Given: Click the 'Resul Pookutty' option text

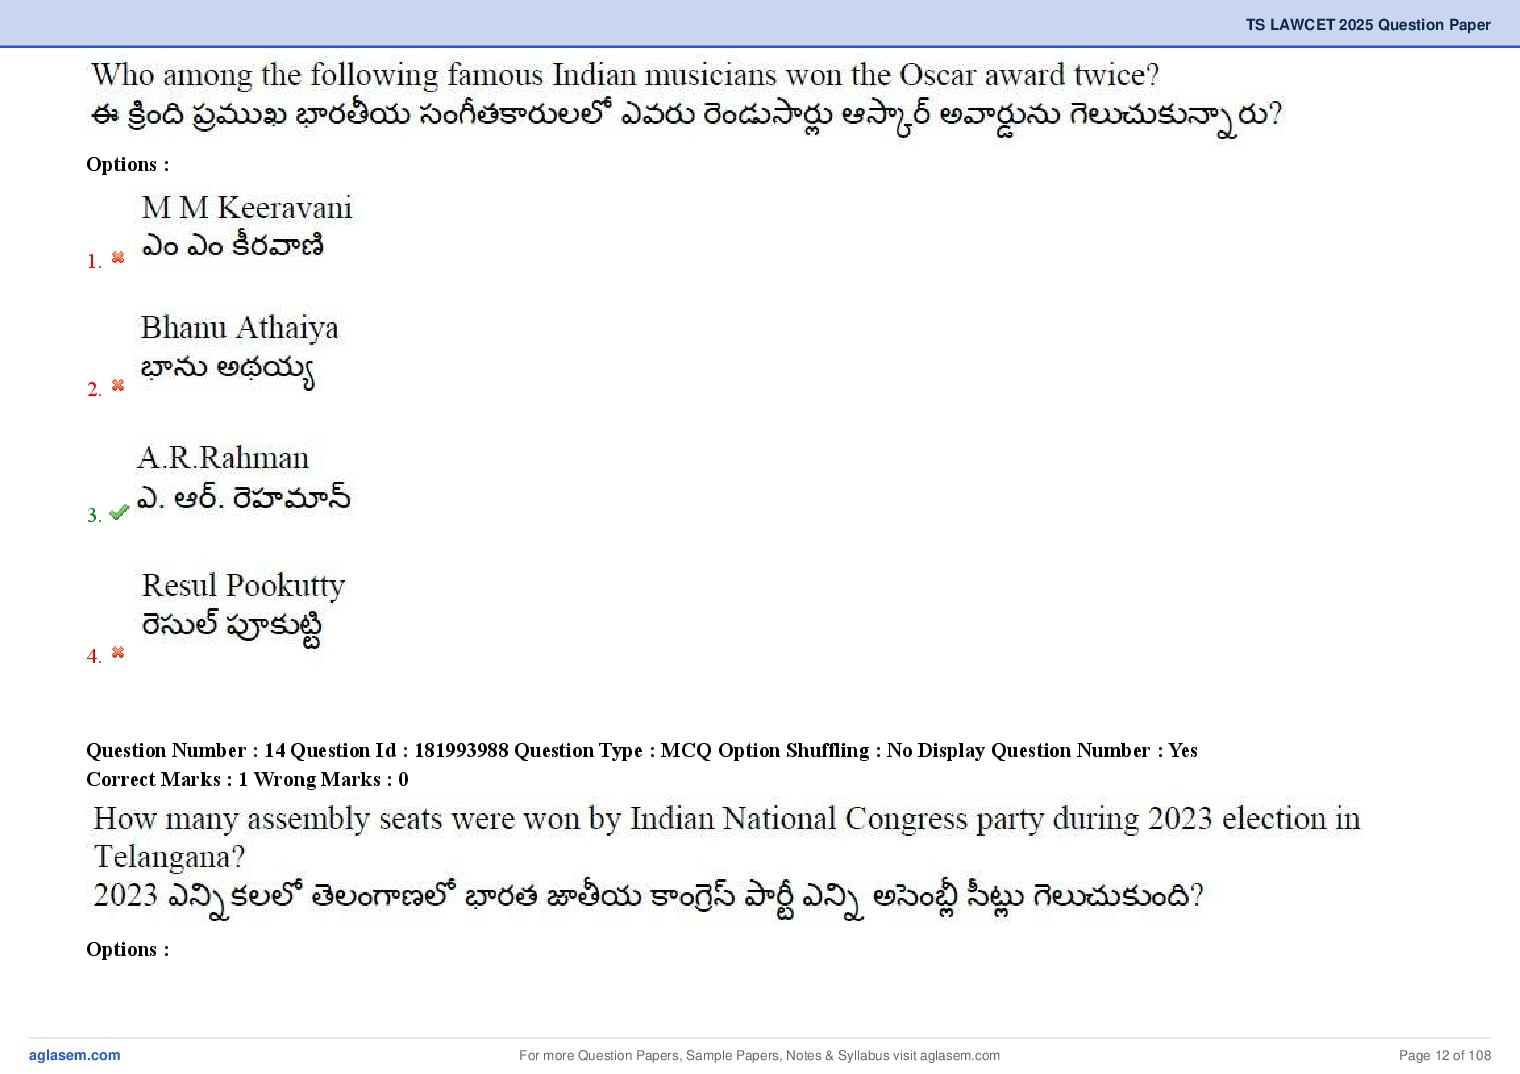Looking at the screenshot, I should 243,585.
